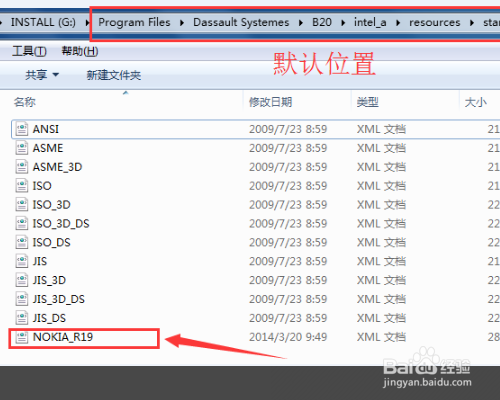500x400 pixels.
Task: Select the ISO_DS file icon
Action: pos(22,242)
